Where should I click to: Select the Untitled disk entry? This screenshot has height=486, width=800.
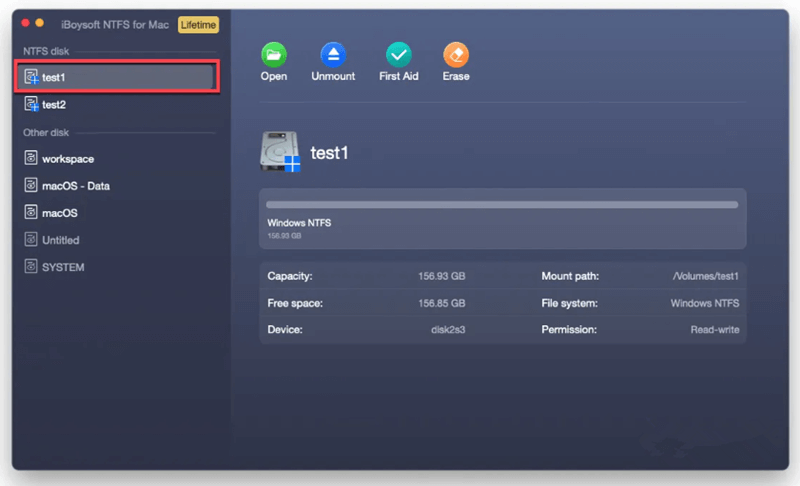point(117,240)
